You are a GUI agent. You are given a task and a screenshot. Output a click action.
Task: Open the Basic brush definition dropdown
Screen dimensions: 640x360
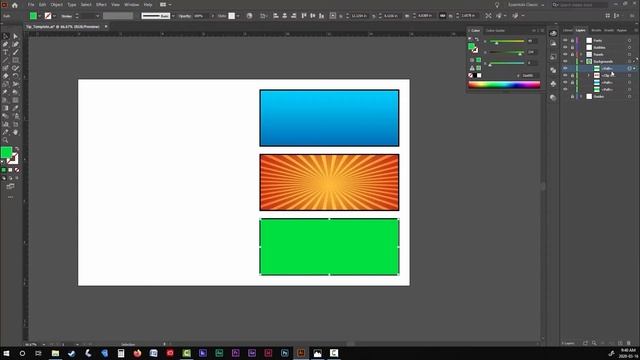coord(173,16)
